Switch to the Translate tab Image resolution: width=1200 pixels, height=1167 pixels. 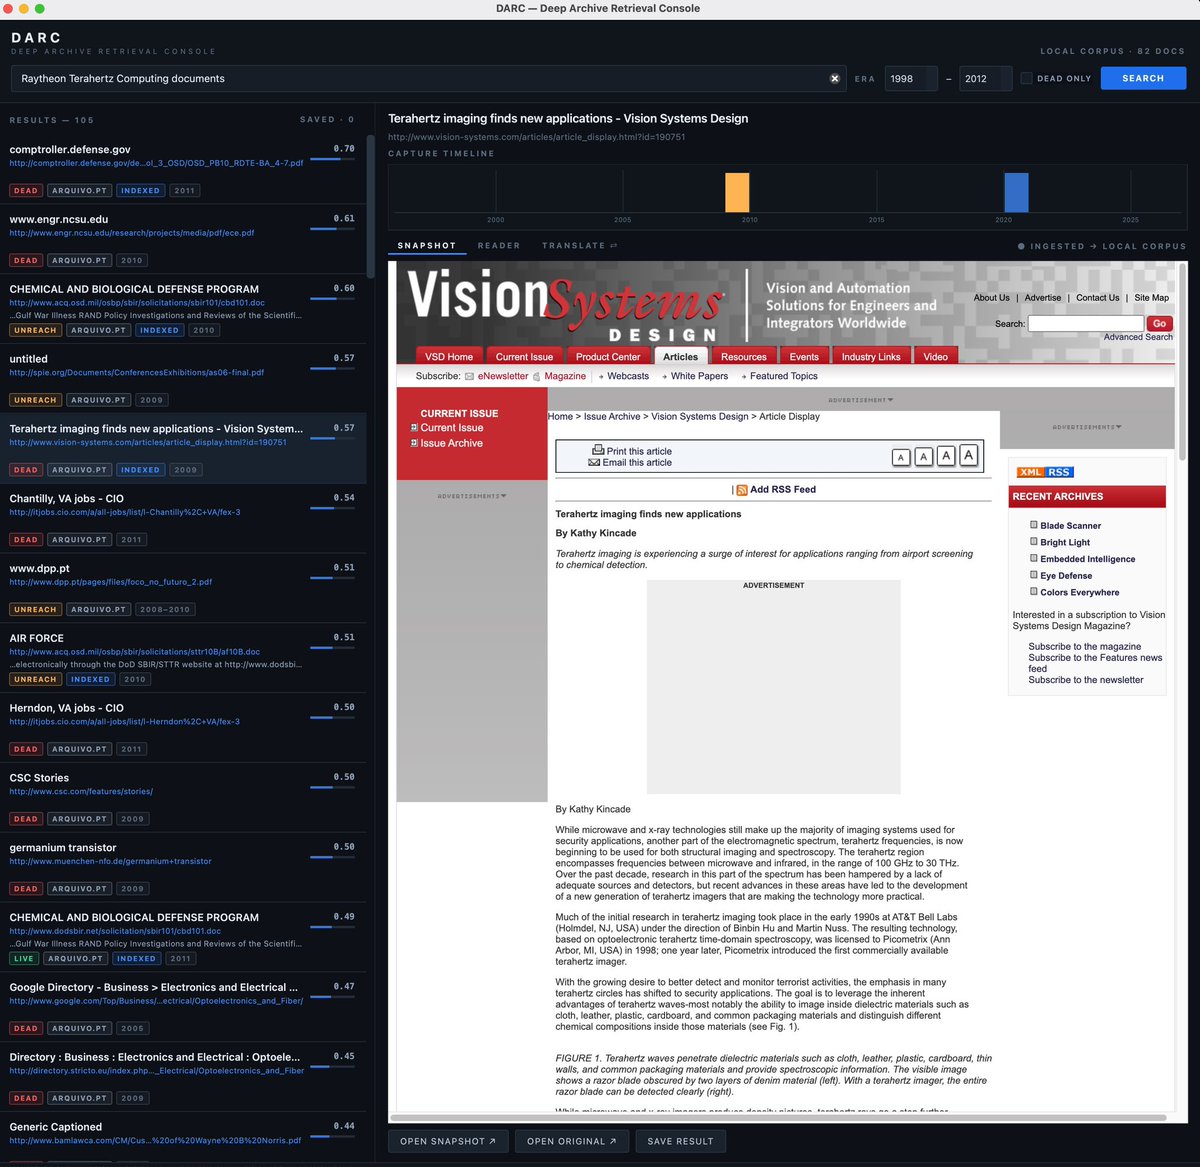click(x=579, y=245)
